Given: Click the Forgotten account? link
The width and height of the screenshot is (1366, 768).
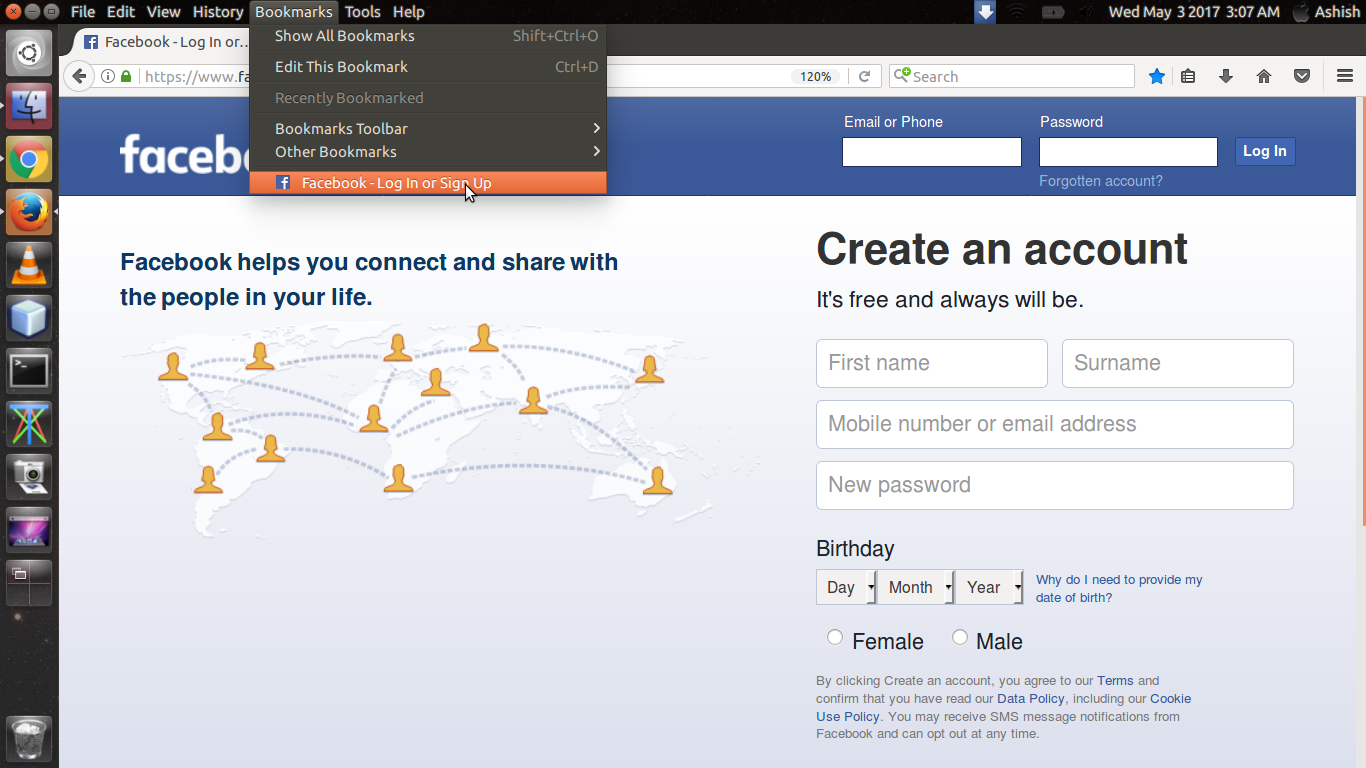Looking at the screenshot, I should click(1101, 181).
